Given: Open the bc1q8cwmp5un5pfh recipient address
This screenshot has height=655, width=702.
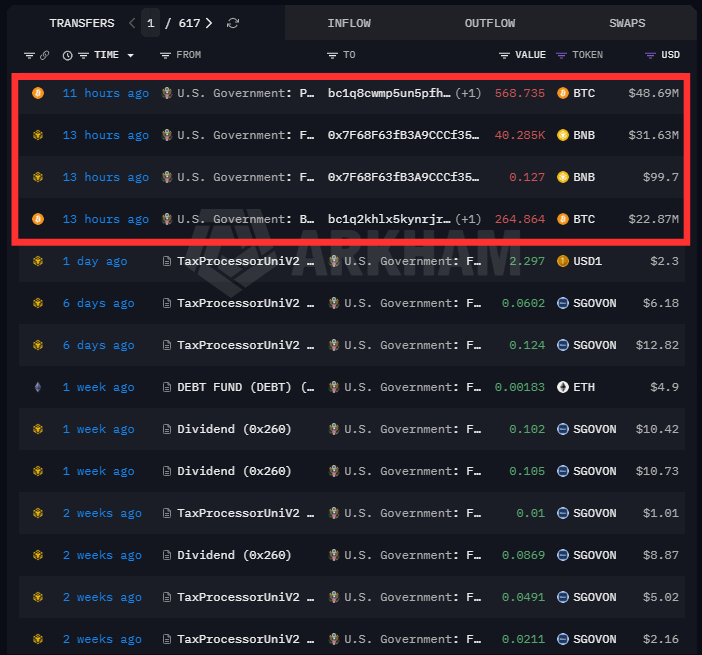Looking at the screenshot, I should pyautogui.click(x=389, y=93).
